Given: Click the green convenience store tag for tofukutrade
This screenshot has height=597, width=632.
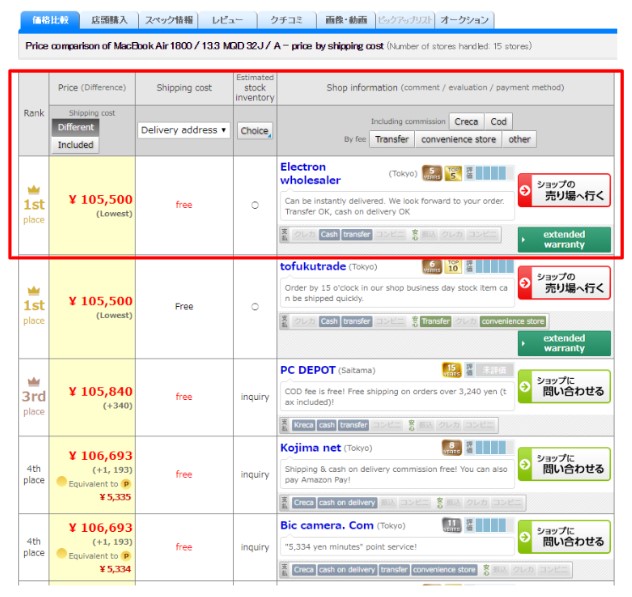Looking at the screenshot, I should [x=513, y=321].
